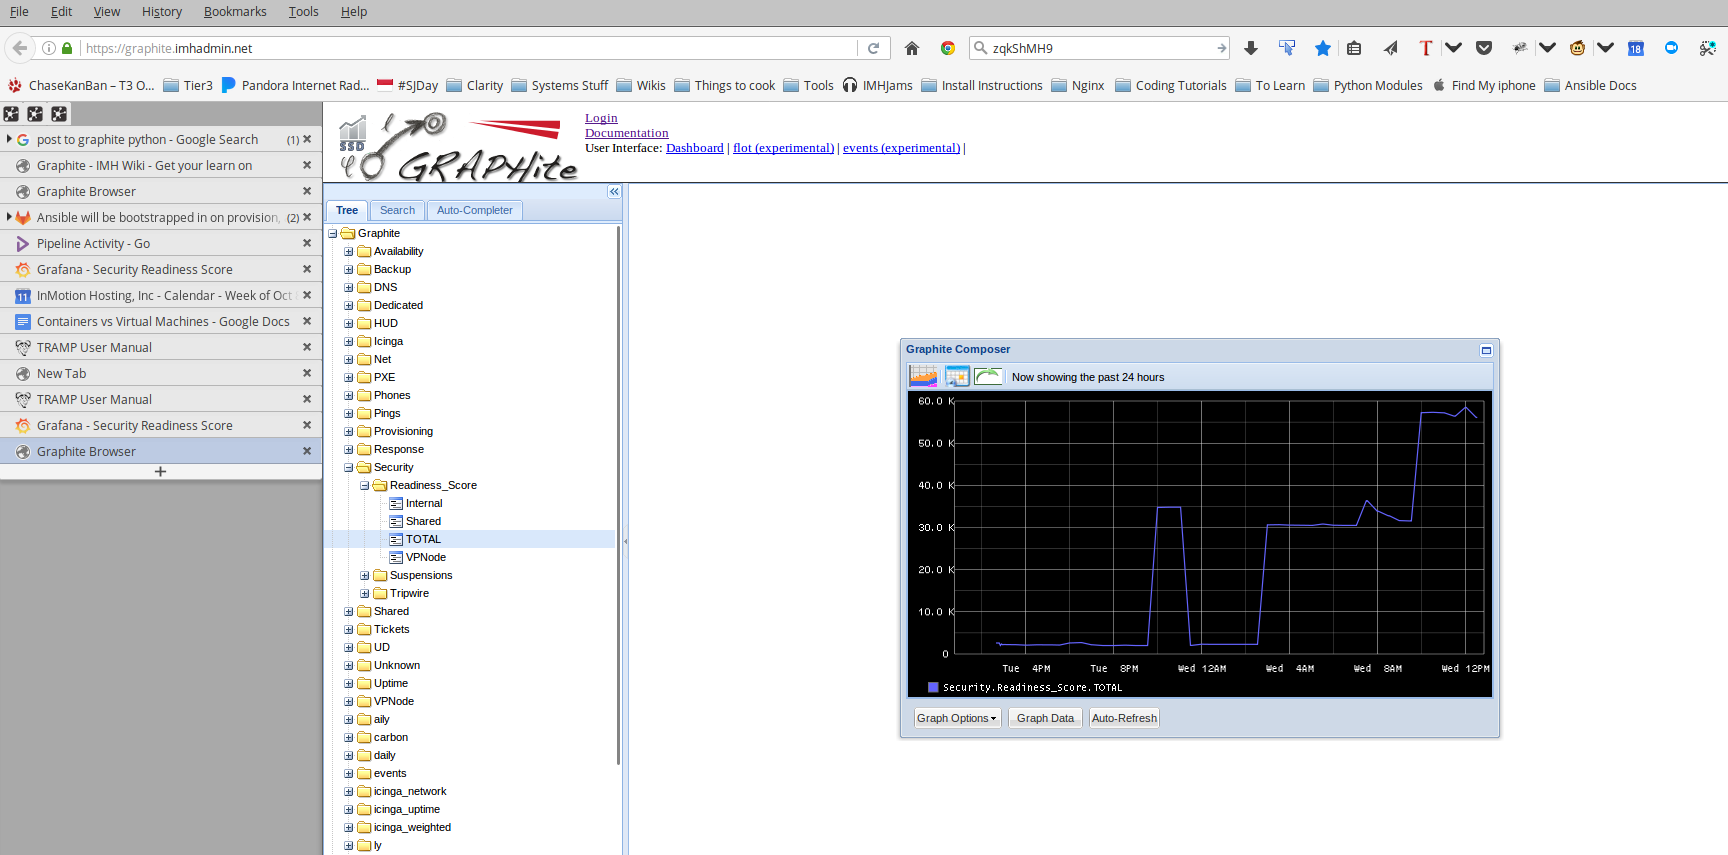
Task: Click the blue bookmark star icon
Action: point(1323,48)
